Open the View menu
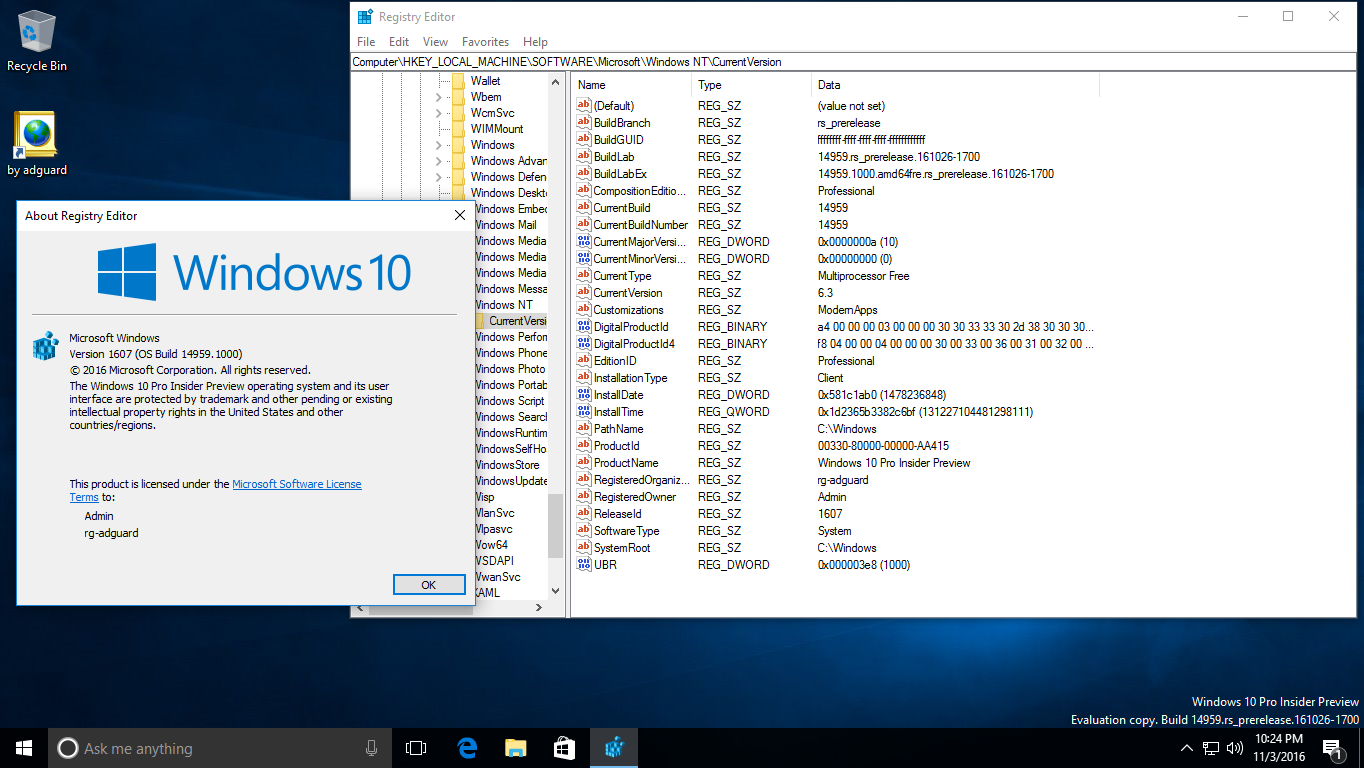Image resolution: width=1364 pixels, height=768 pixels. click(x=435, y=42)
